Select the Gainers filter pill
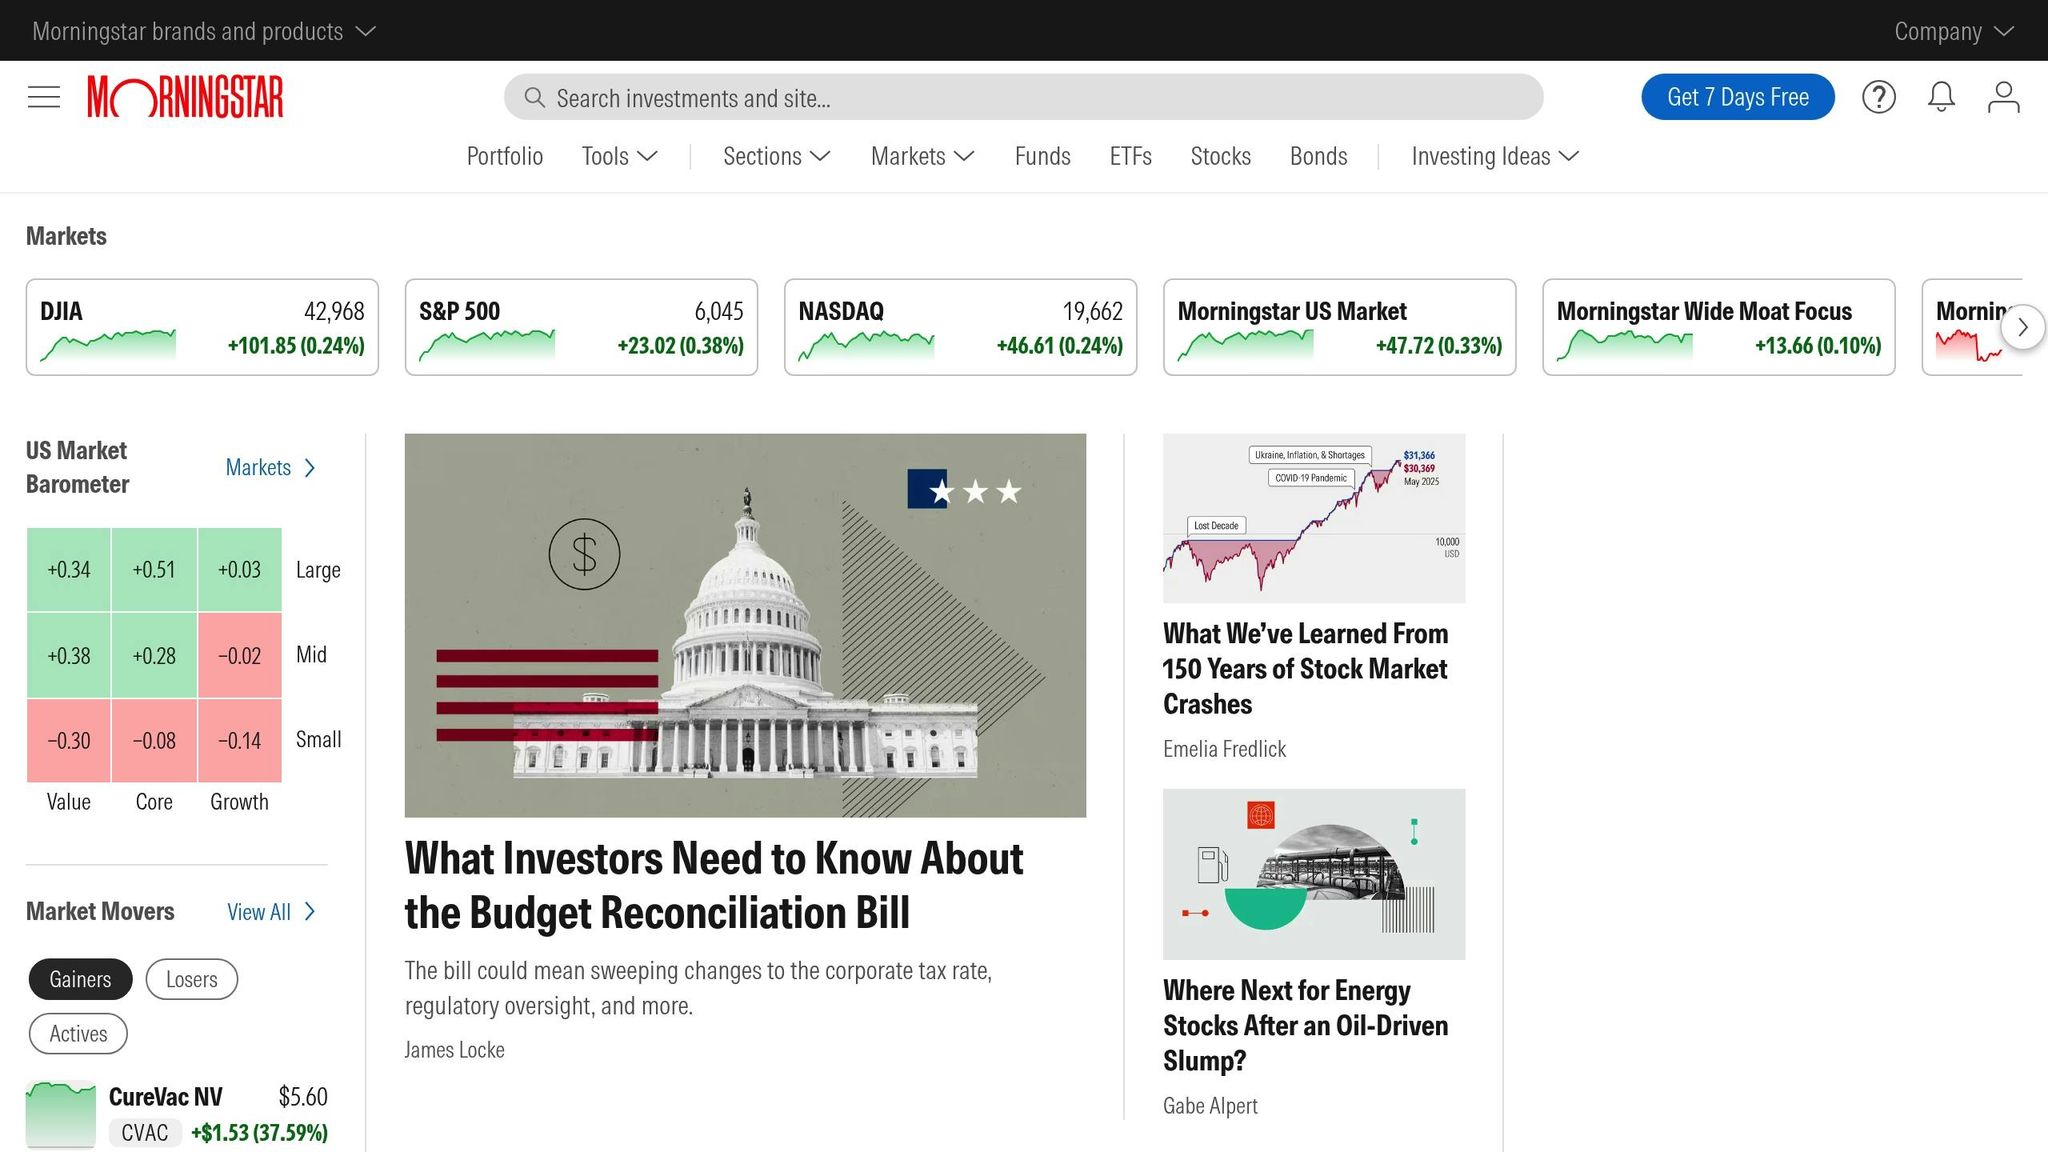The height and width of the screenshot is (1152, 2048). (80, 979)
